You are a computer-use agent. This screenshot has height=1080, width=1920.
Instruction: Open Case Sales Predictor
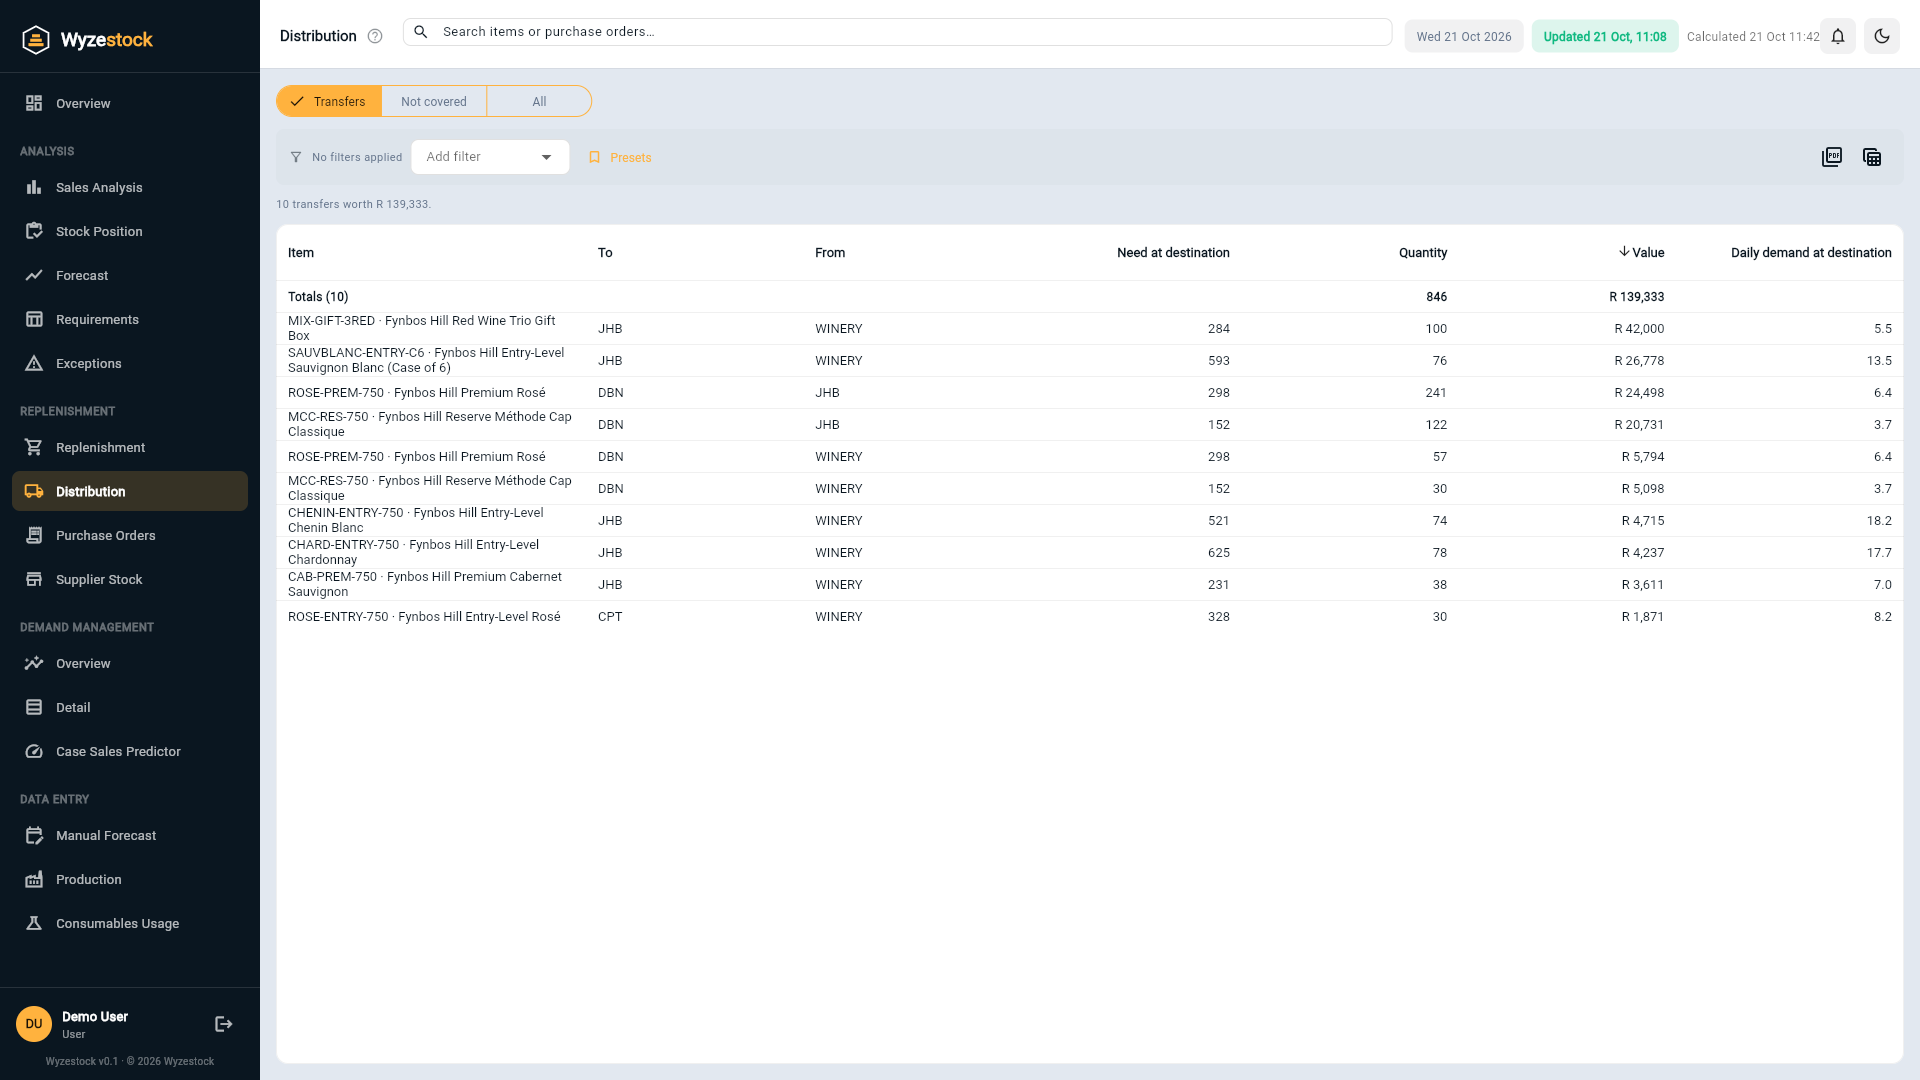(130, 751)
